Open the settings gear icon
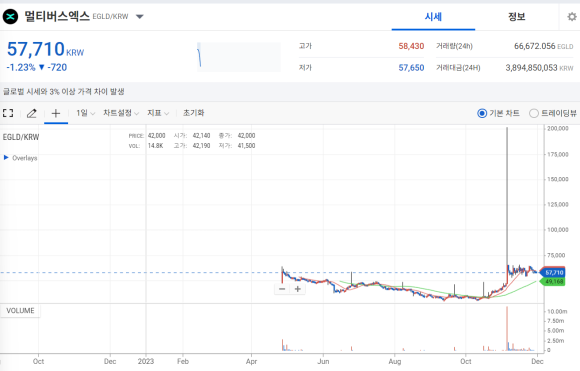The image size is (580, 371). [x=572, y=17]
